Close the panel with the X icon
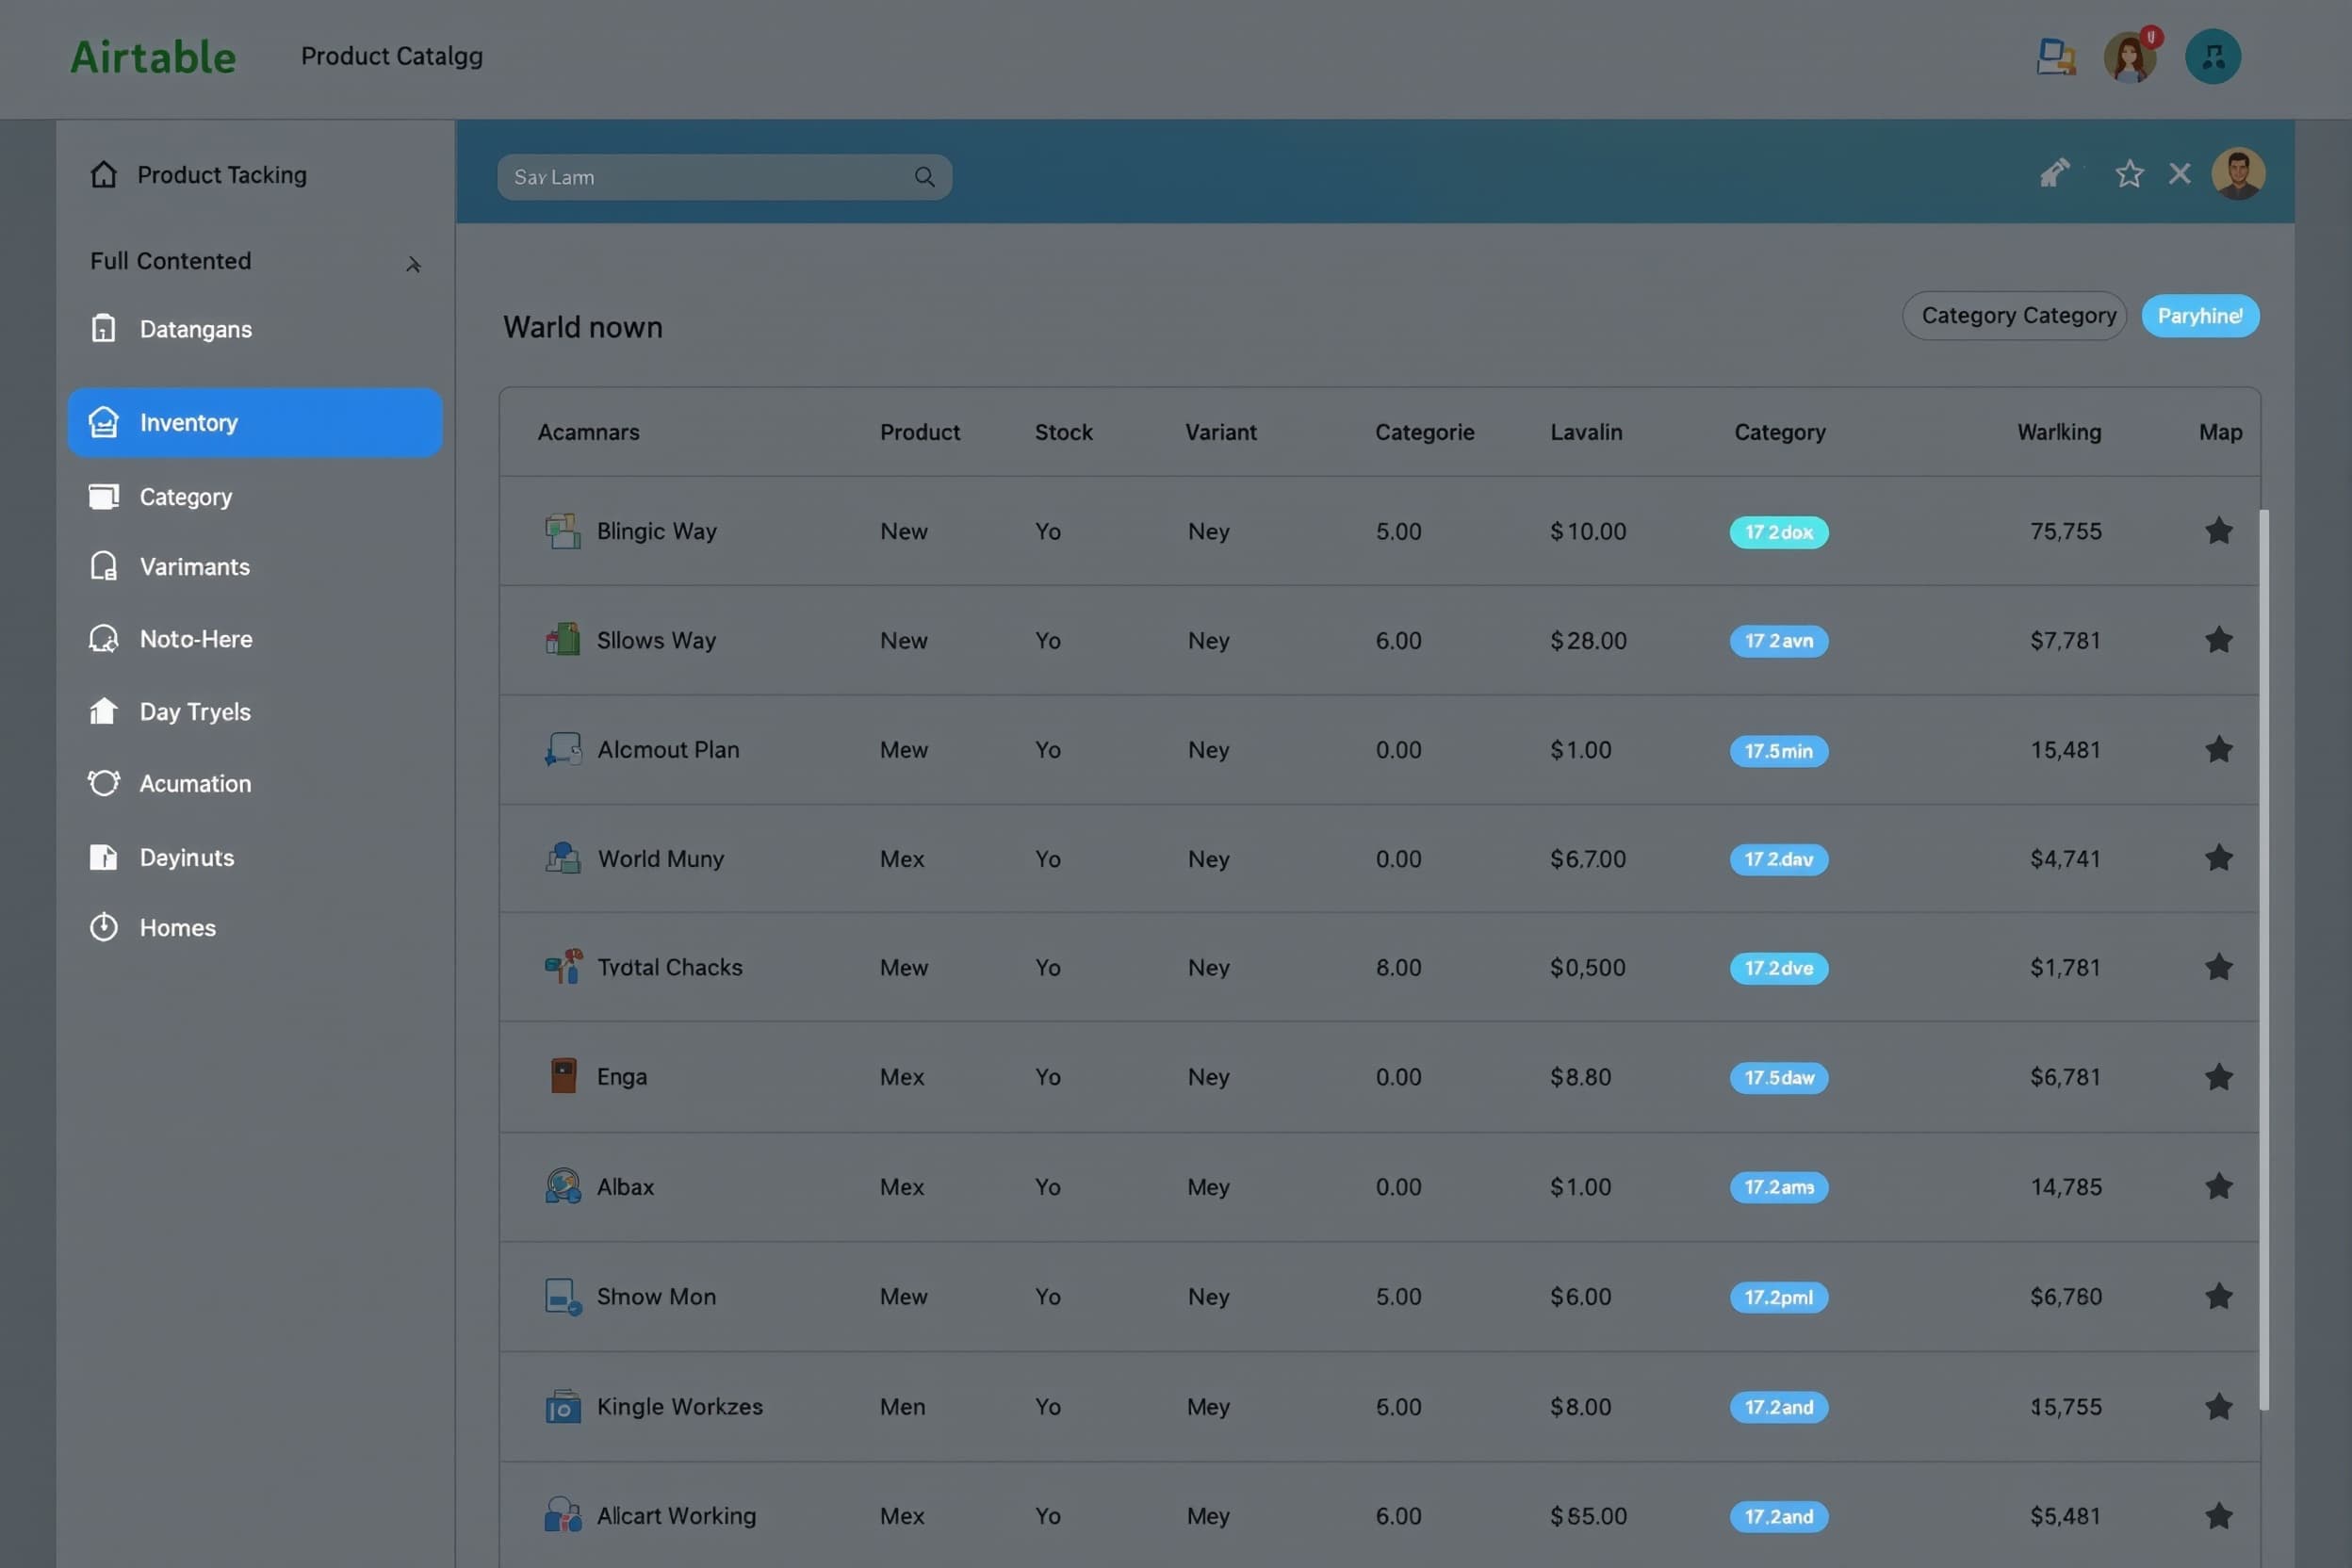This screenshot has height=1568, width=2352. [x=2180, y=174]
